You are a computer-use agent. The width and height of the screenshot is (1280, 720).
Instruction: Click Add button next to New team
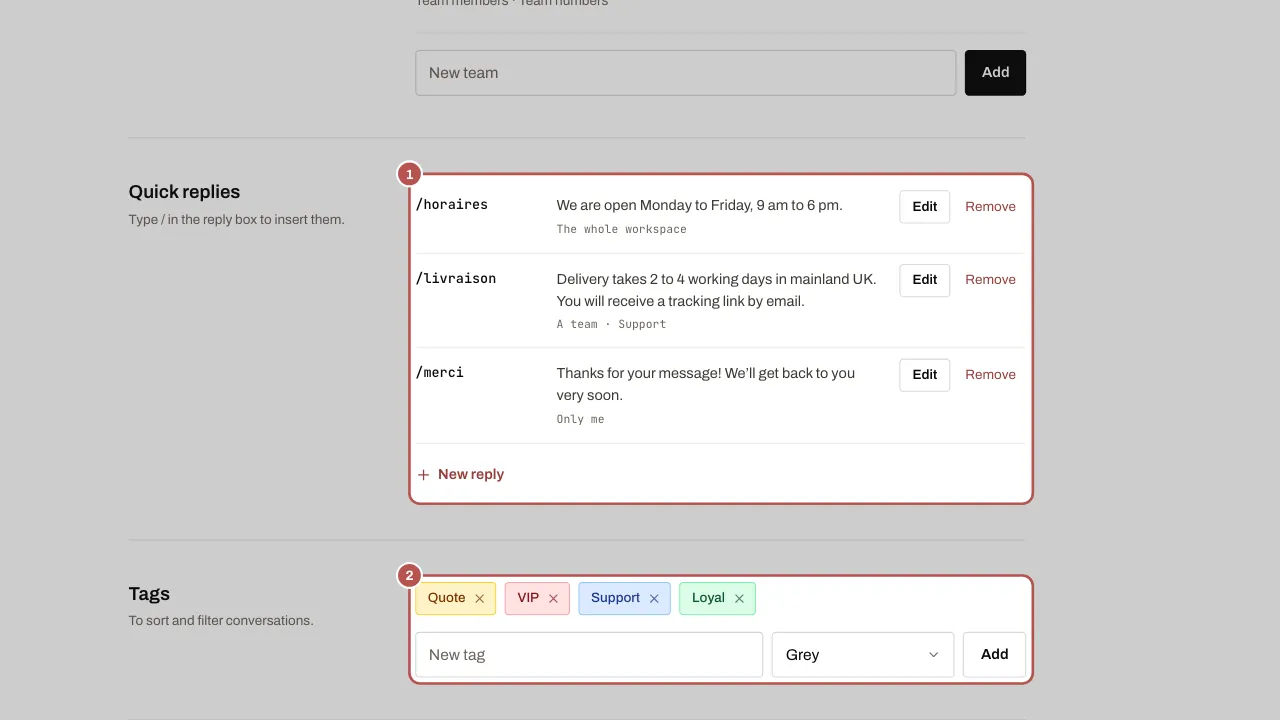pos(995,73)
